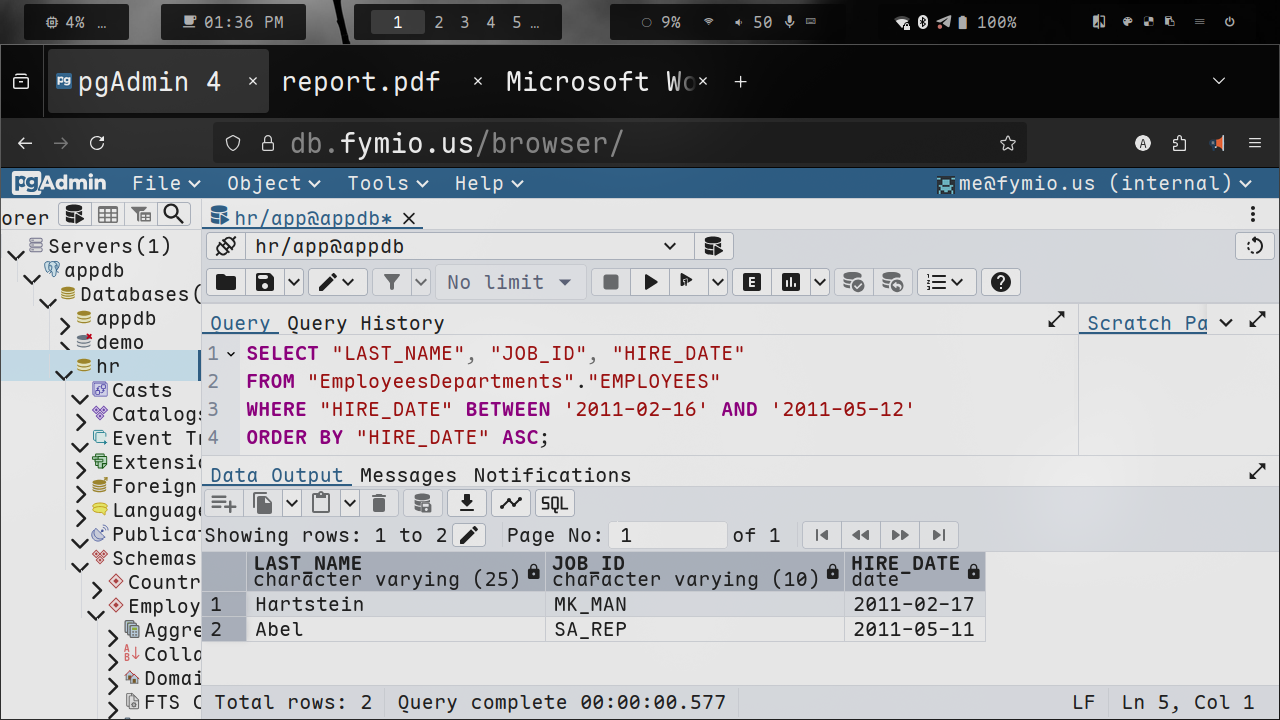Open the graph visualiser icon
1280x720 pixels.
pyautogui.click(x=511, y=504)
